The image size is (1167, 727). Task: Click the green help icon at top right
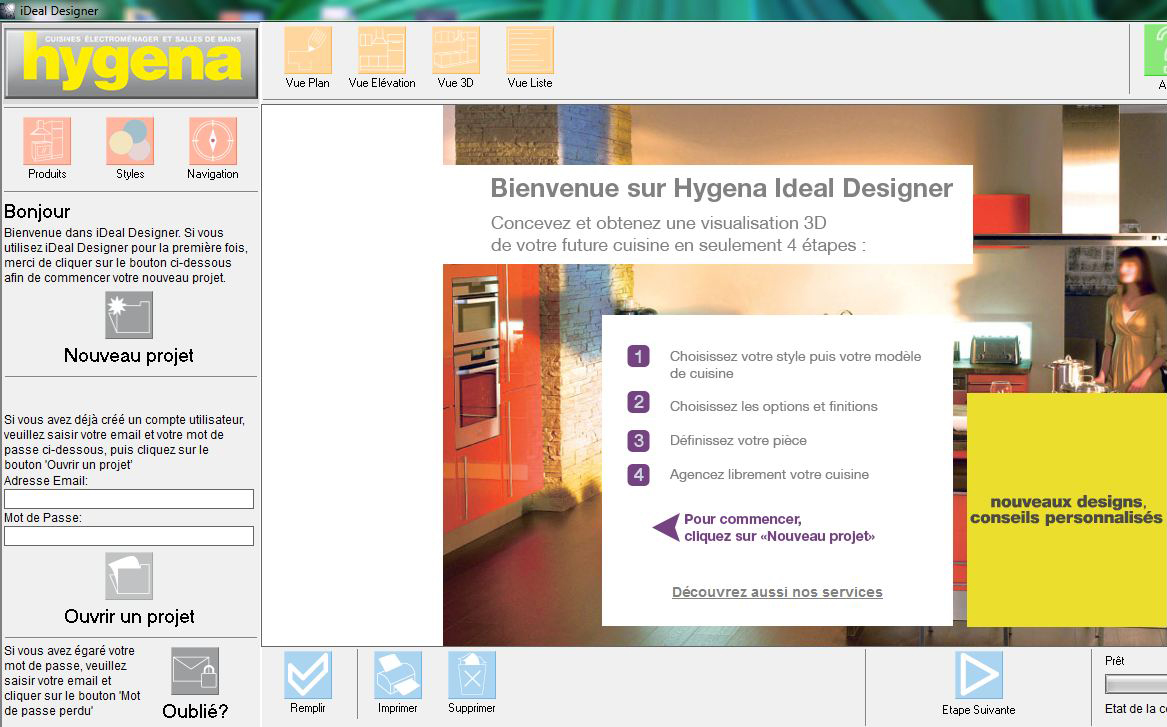(x=1156, y=51)
